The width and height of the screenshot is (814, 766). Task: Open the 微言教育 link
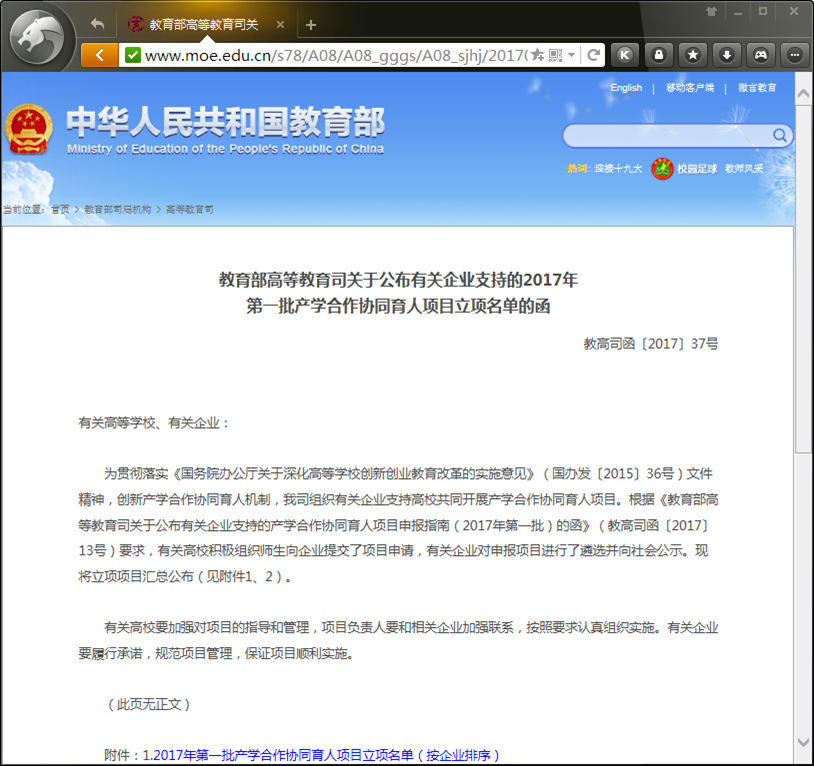pyautogui.click(x=757, y=88)
